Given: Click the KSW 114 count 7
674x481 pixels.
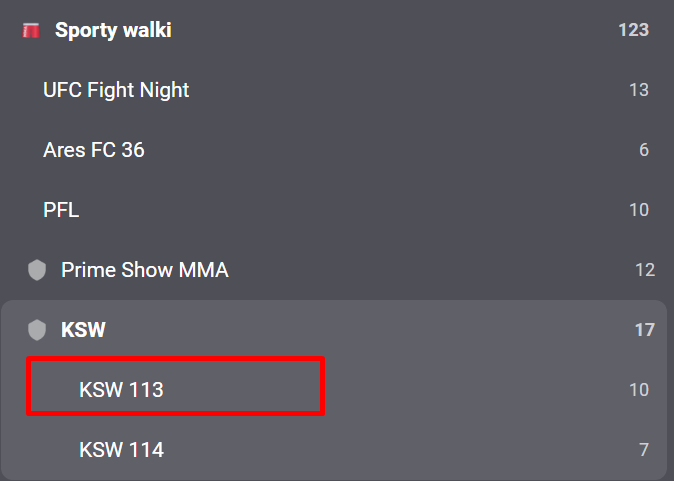Looking at the screenshot, I should pos(644,450).
